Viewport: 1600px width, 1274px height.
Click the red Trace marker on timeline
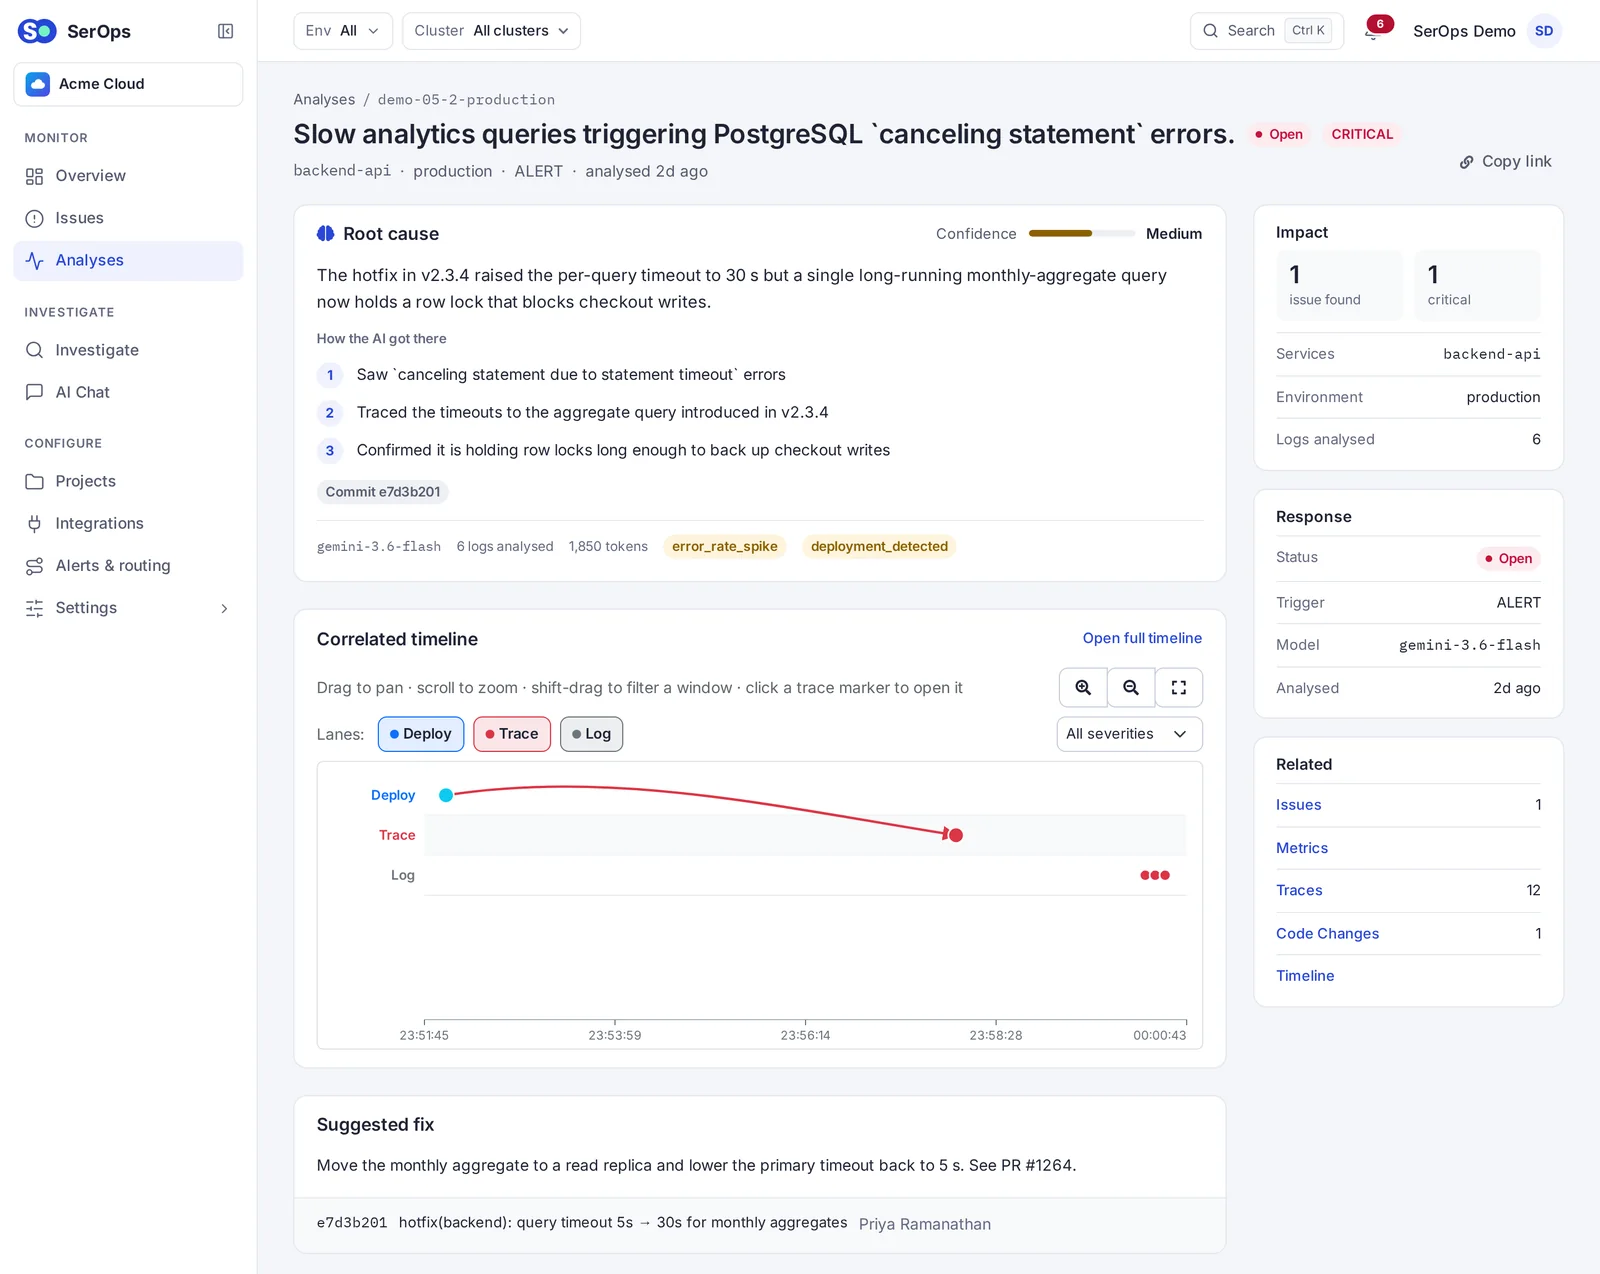point(955,835)
